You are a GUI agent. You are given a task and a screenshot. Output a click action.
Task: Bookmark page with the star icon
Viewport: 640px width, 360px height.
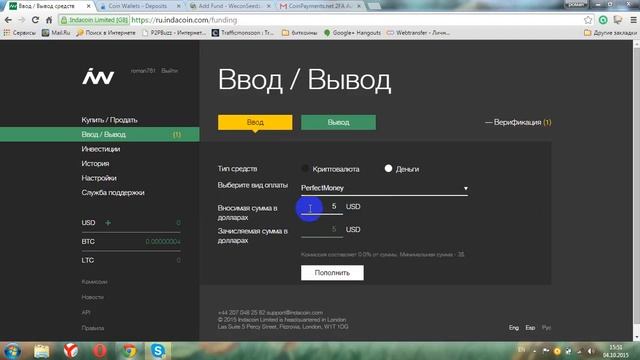tap(588, 20)
